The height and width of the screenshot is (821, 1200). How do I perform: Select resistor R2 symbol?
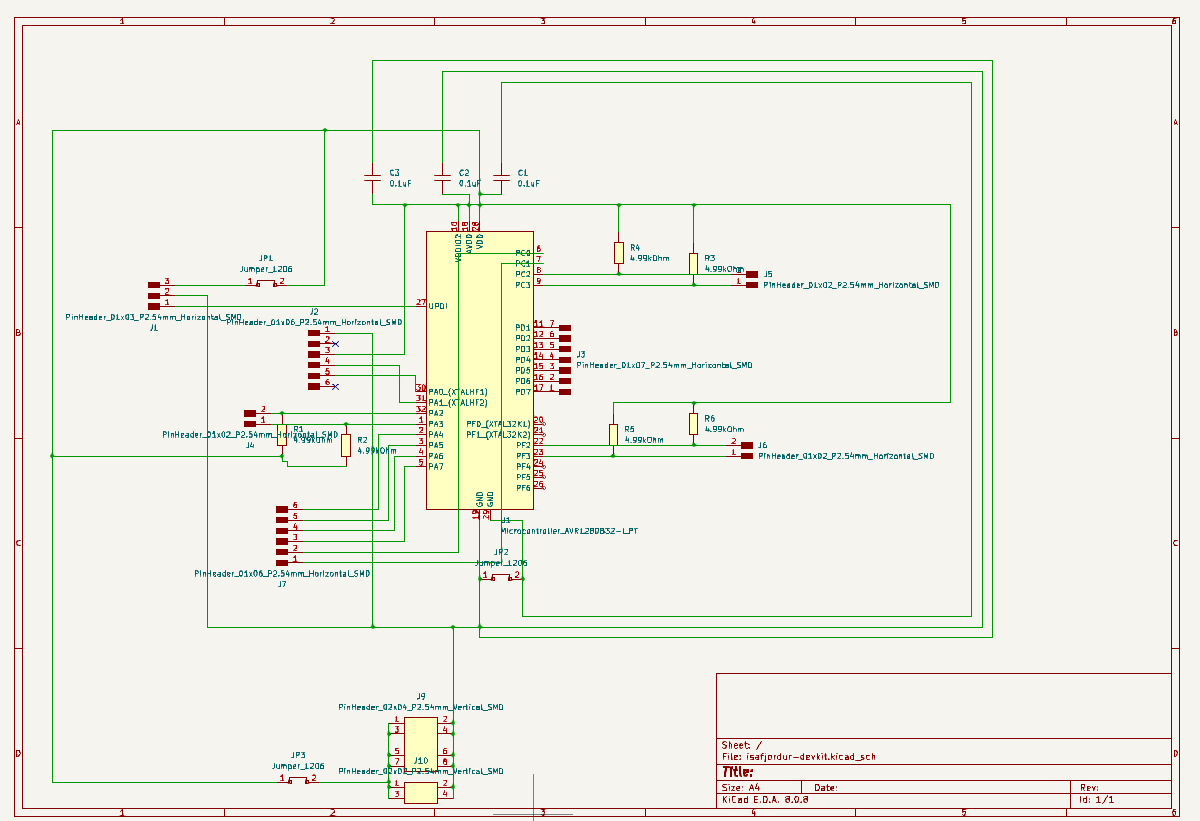pos(346,445)
